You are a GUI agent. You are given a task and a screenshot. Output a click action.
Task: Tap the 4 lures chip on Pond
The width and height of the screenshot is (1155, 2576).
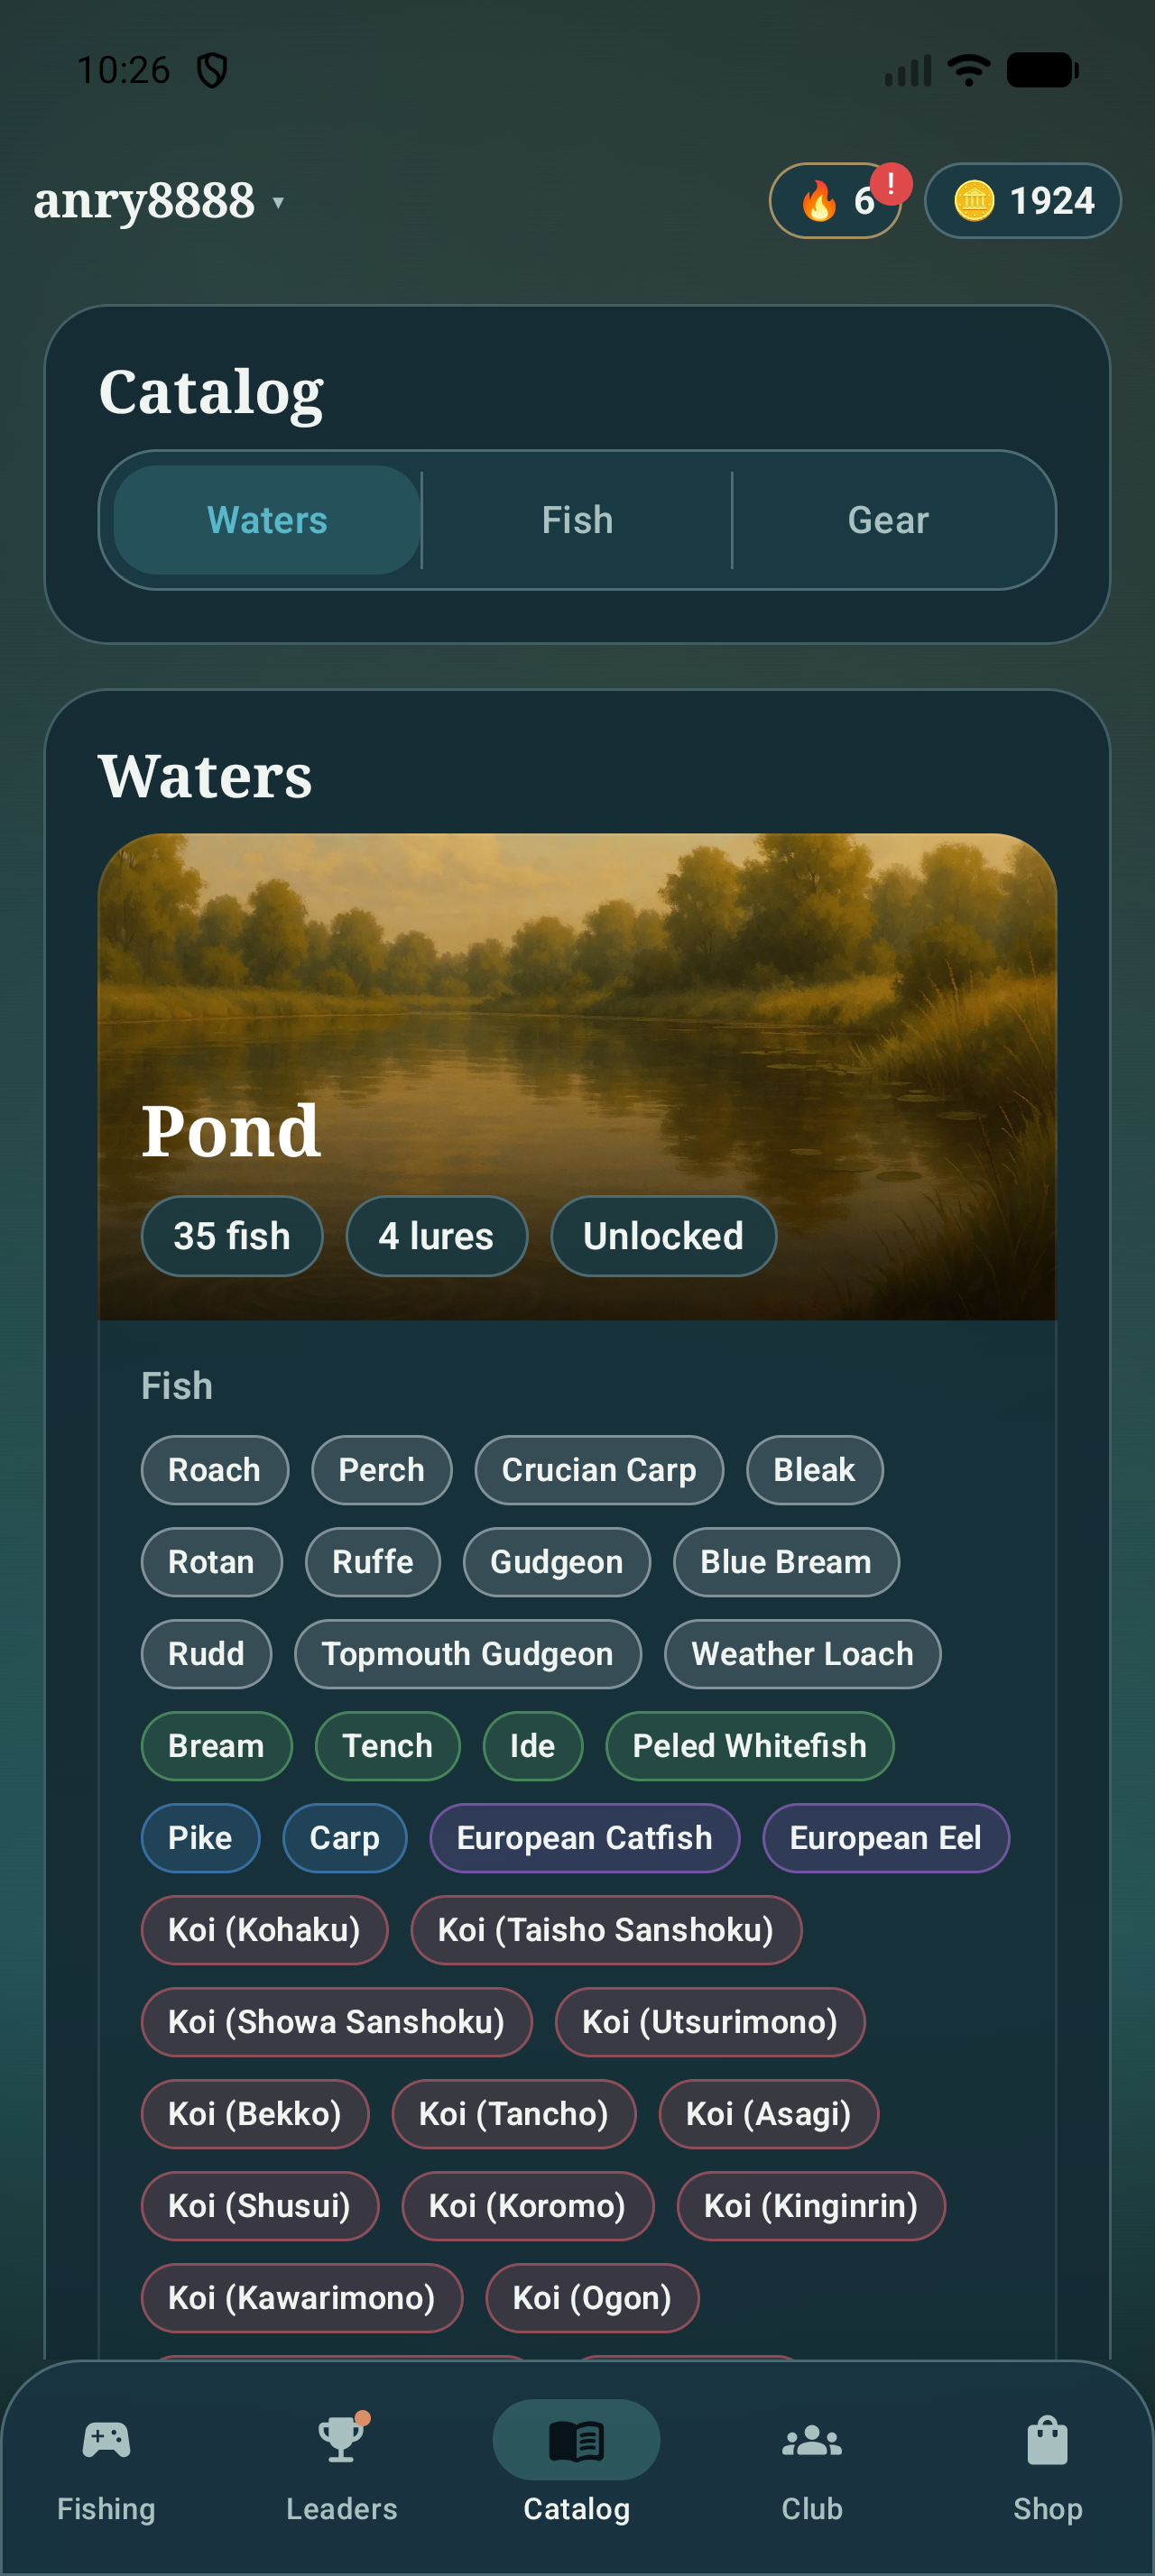436,1236
